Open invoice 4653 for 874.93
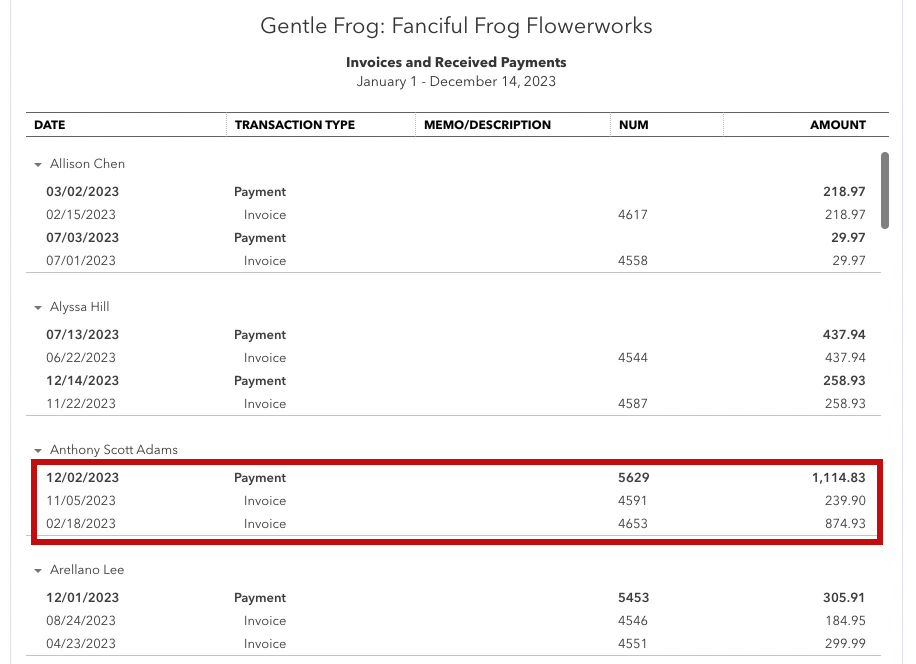Image resolution: width=916 pixels, height=664 pixels. pos(456,524)
